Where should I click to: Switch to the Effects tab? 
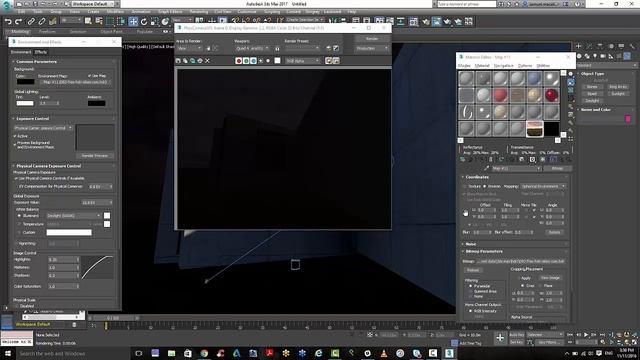[x=41, y=52]
